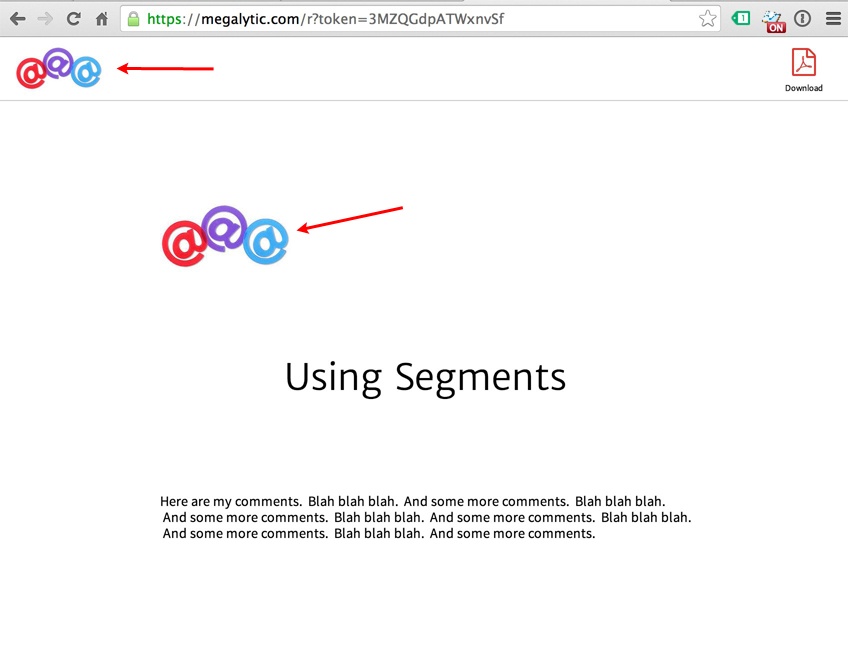Screen dimensions: 848x658
Task: Click the grayed-out forward navigation arrow
Action: pos(44,18)
